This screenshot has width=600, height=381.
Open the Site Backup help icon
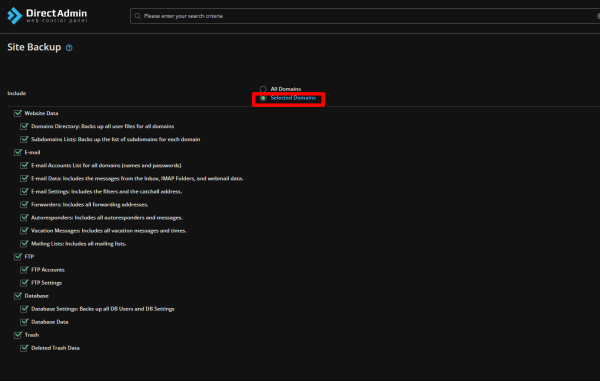[x=69, y=48]
